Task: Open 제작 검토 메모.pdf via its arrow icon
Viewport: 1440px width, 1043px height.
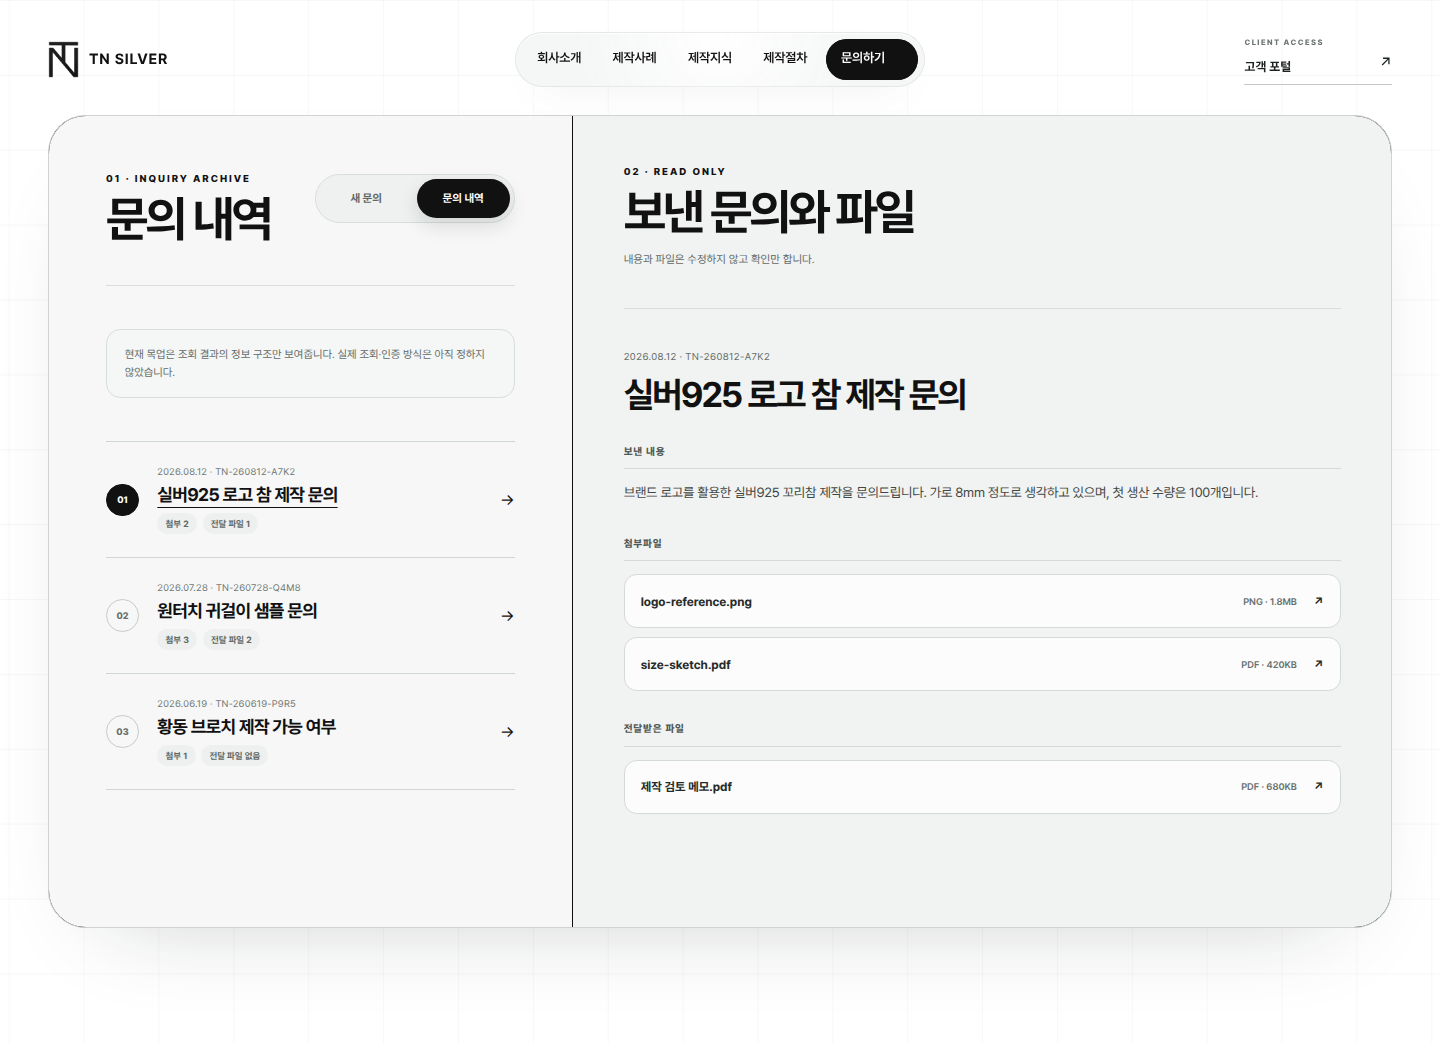Action: coord(1318,786)
